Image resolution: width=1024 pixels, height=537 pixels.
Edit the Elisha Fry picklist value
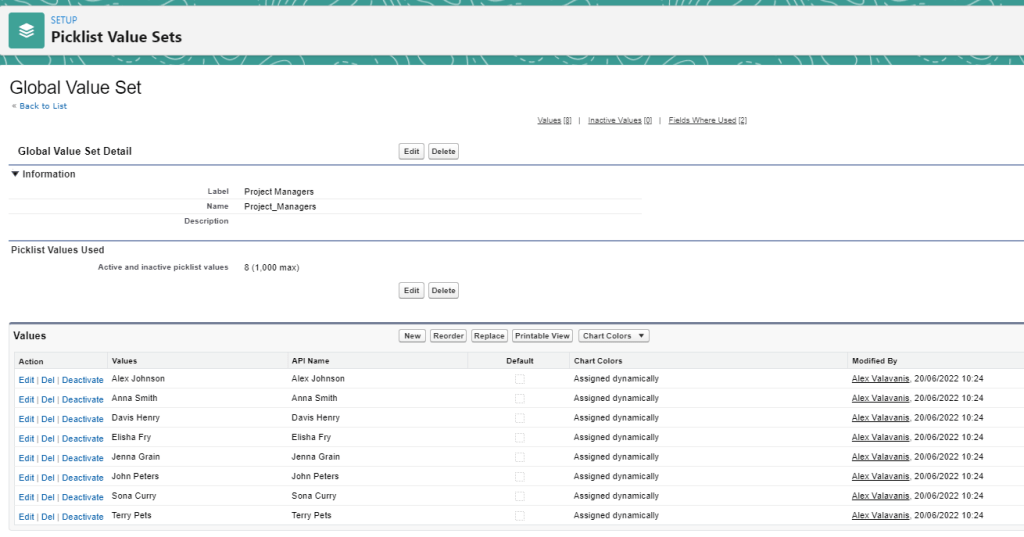26,438
